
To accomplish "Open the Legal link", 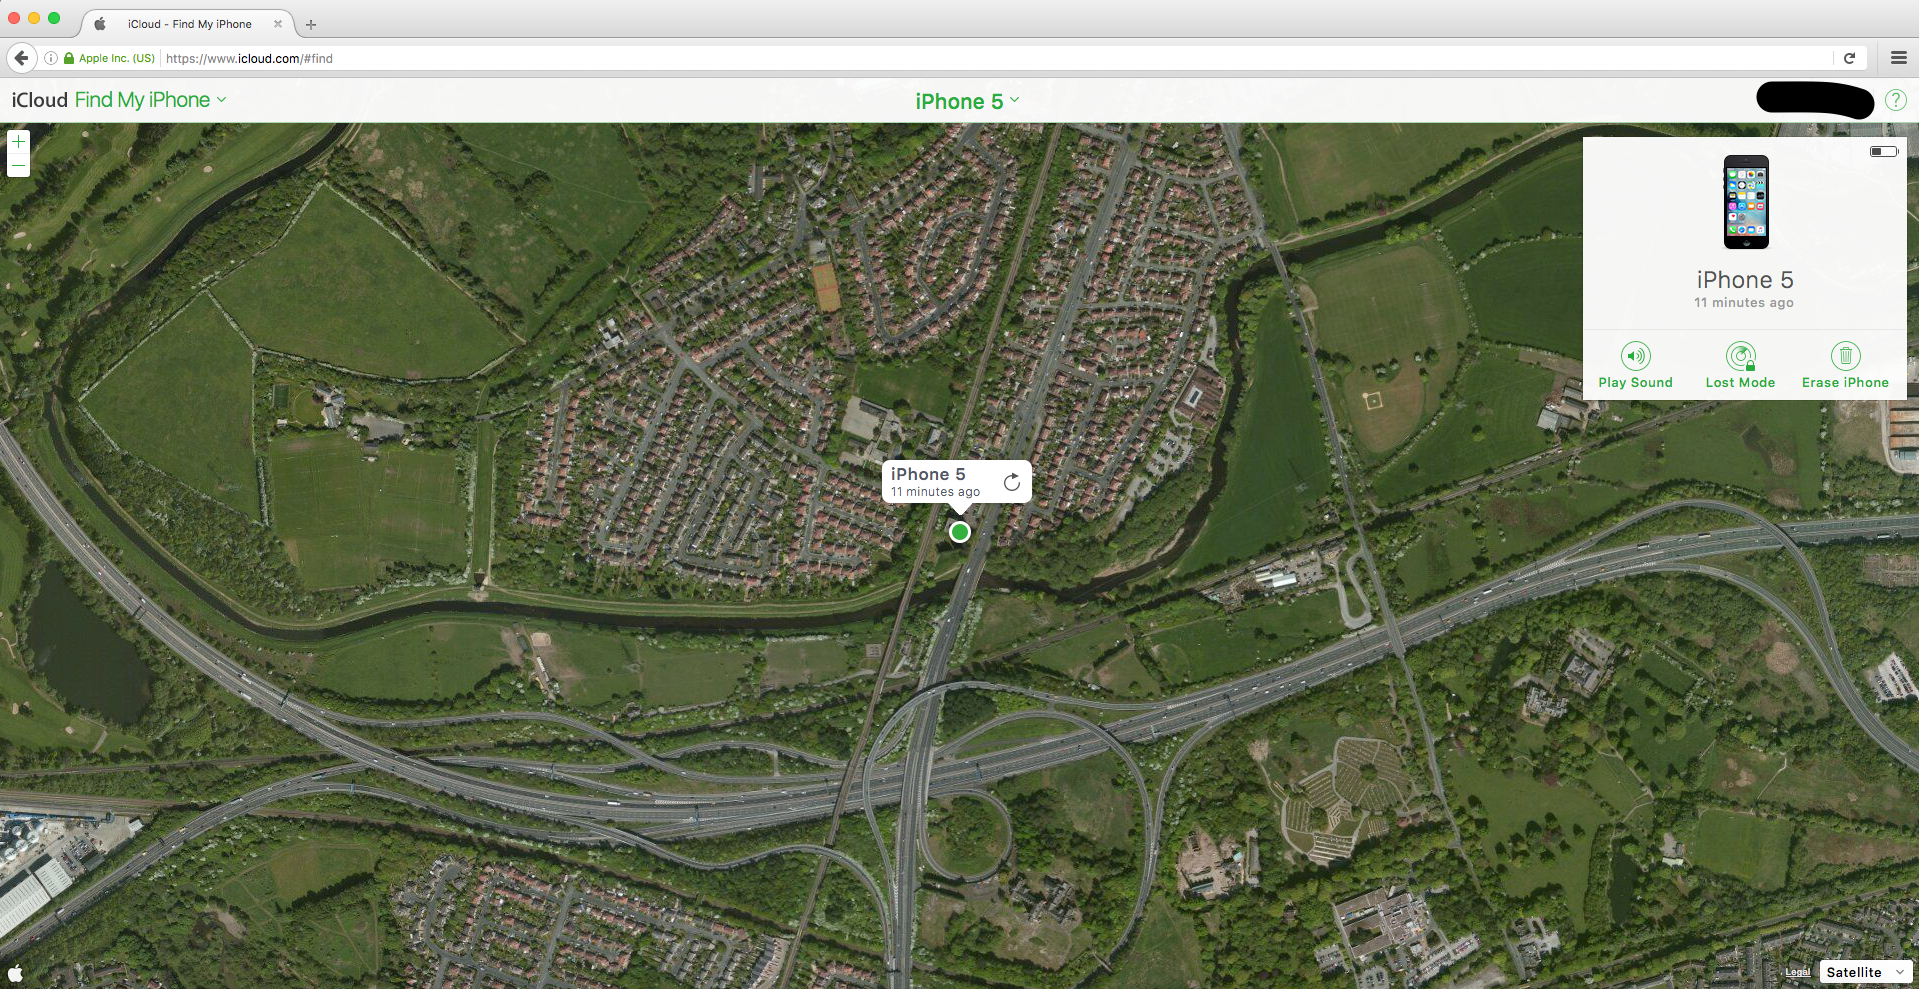I will [x=1797, y=971].
